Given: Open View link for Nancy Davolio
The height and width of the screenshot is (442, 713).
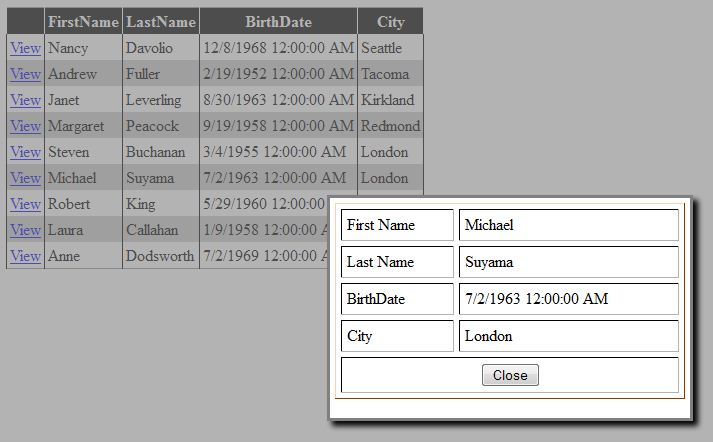Looking at the screenshot, I should pos(26,48).
